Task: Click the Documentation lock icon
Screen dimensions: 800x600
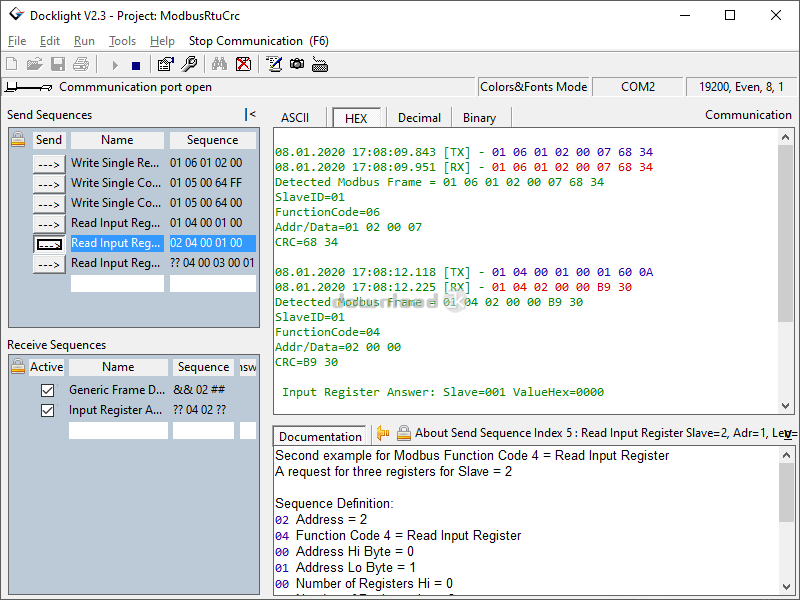Action: tap(404, 433)
